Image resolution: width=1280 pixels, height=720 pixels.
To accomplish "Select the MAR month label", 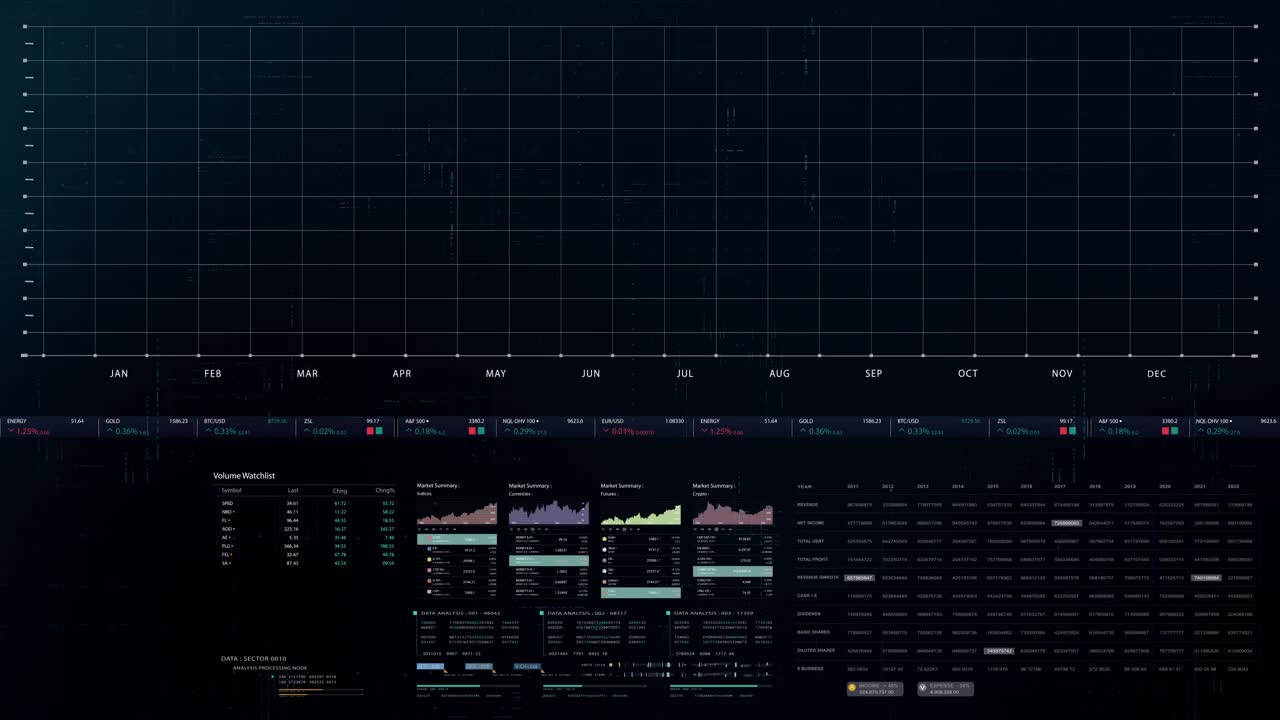I will (307, 374).
